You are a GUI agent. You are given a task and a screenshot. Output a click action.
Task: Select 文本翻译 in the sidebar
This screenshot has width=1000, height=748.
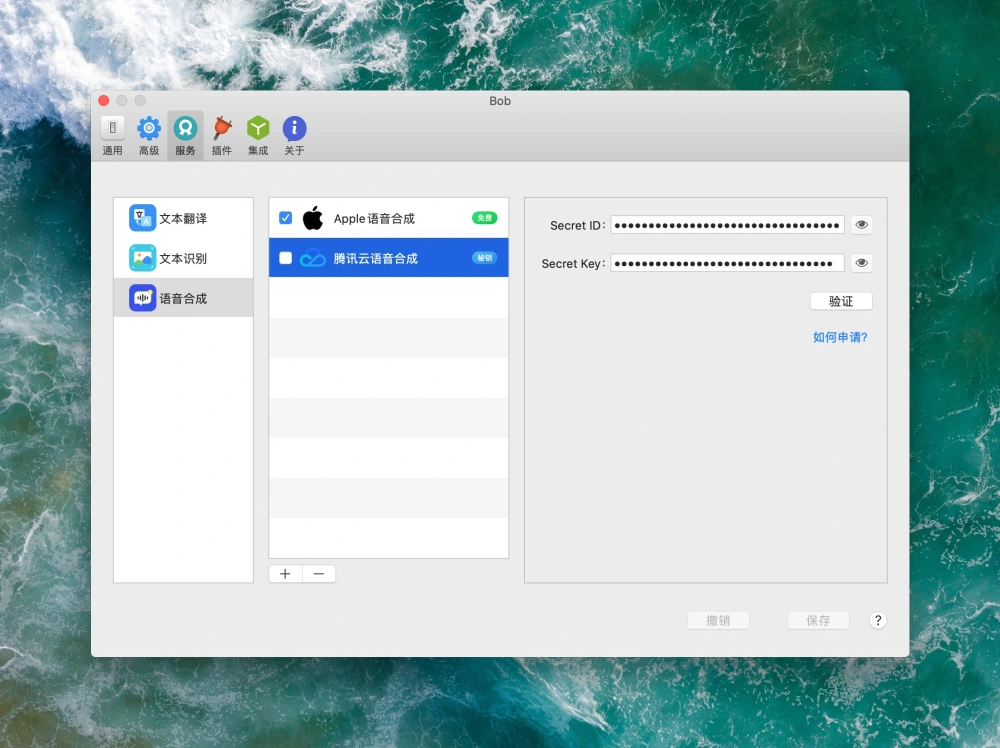coord(184,218)
